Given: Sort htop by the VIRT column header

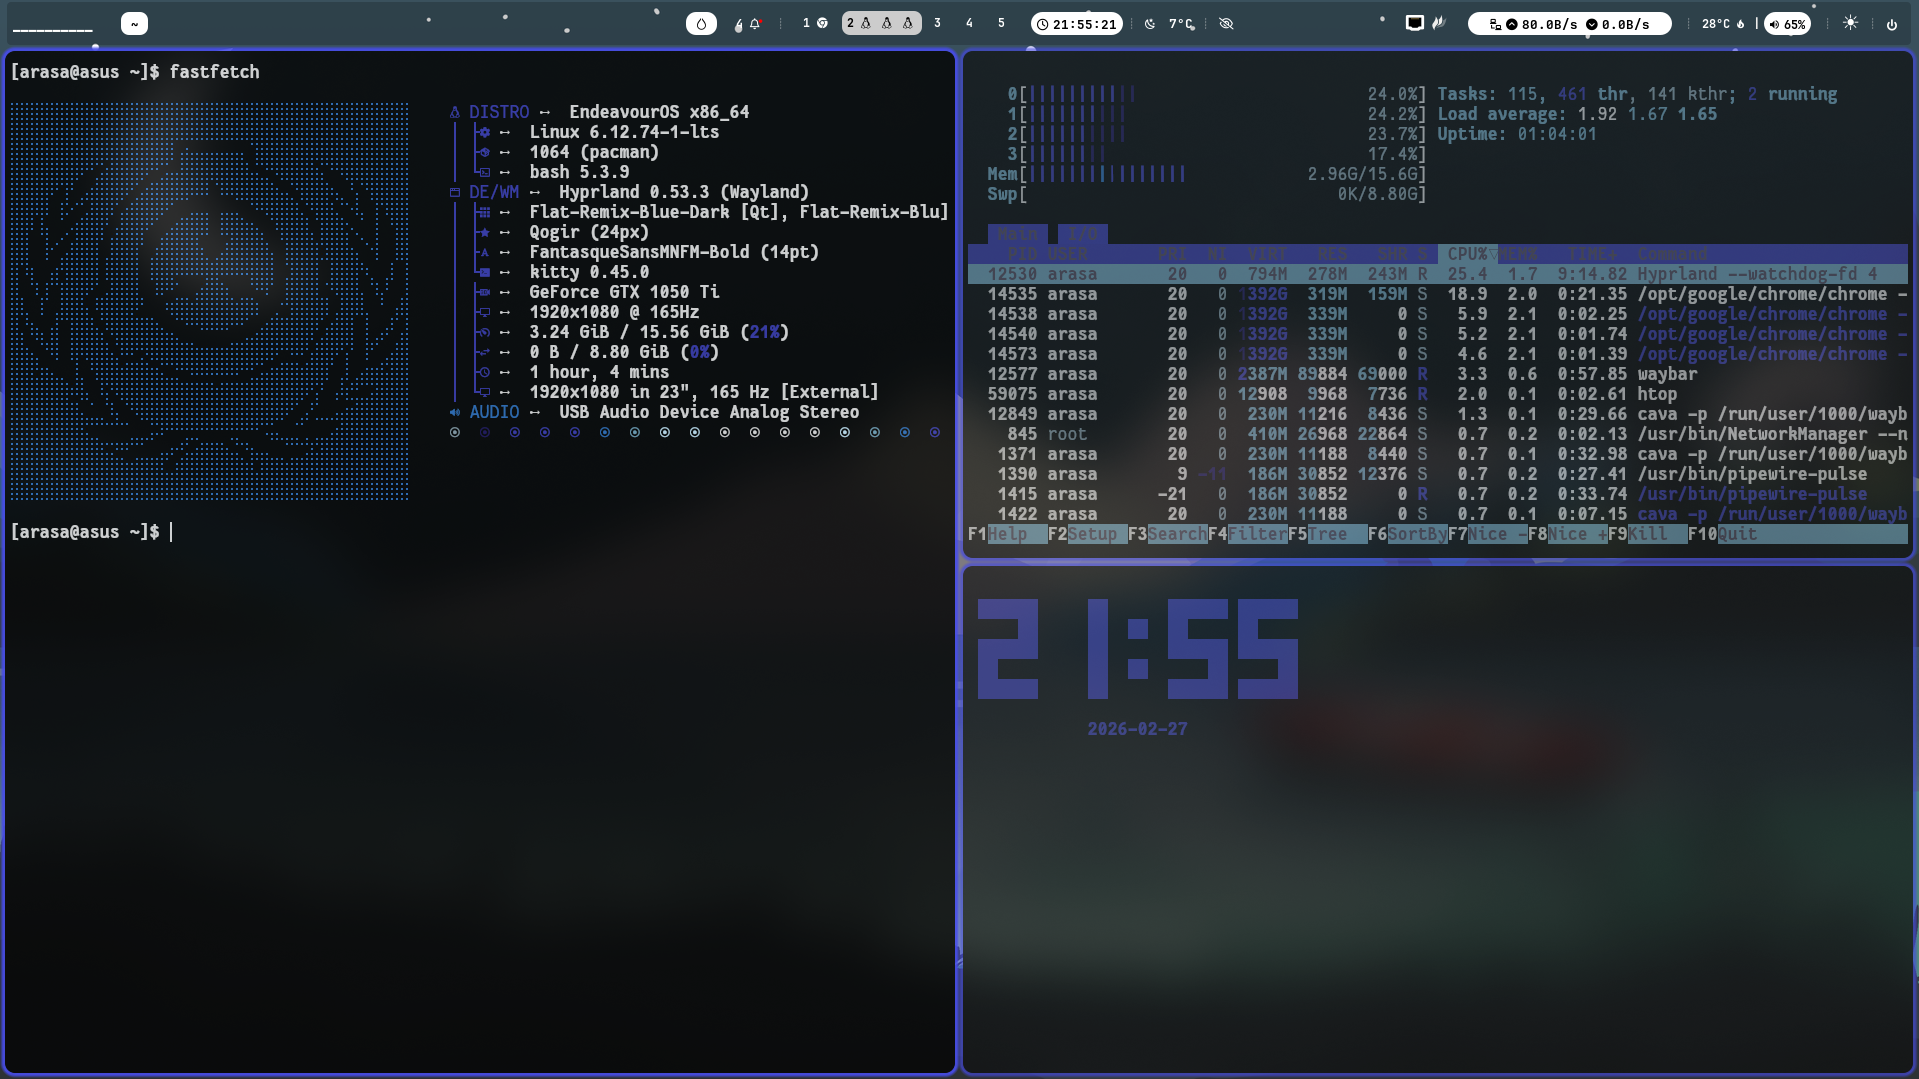Looking at the screenshot, I should pos(1267,254).
